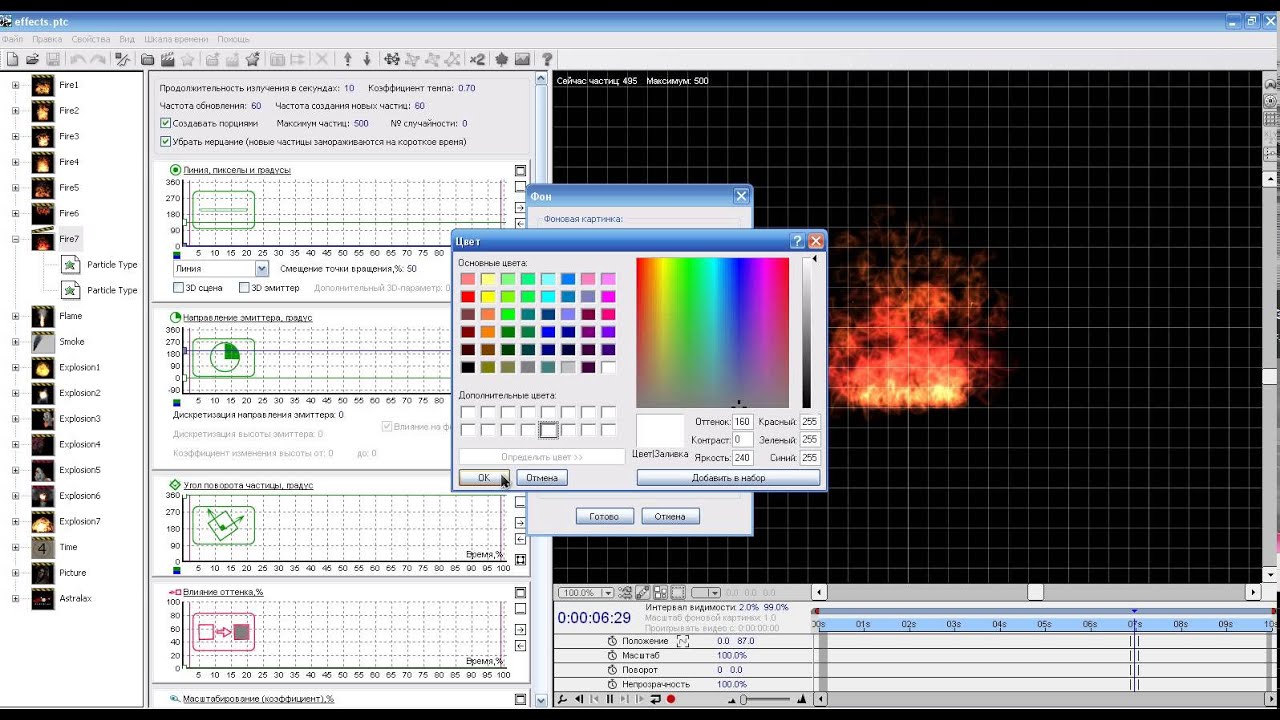This screenshot has width=1280, height=720.
Task: Open the Помощь menu
Action: coord(234,39)
